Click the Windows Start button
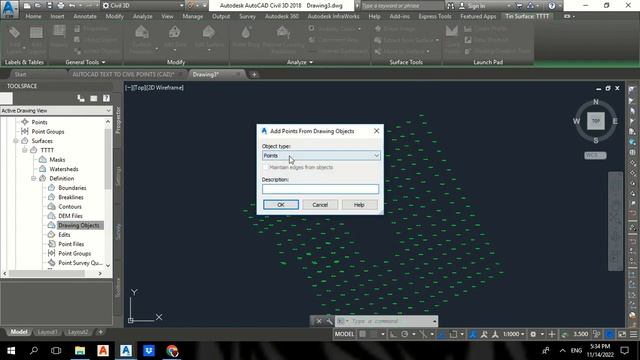 pos(11,351)
